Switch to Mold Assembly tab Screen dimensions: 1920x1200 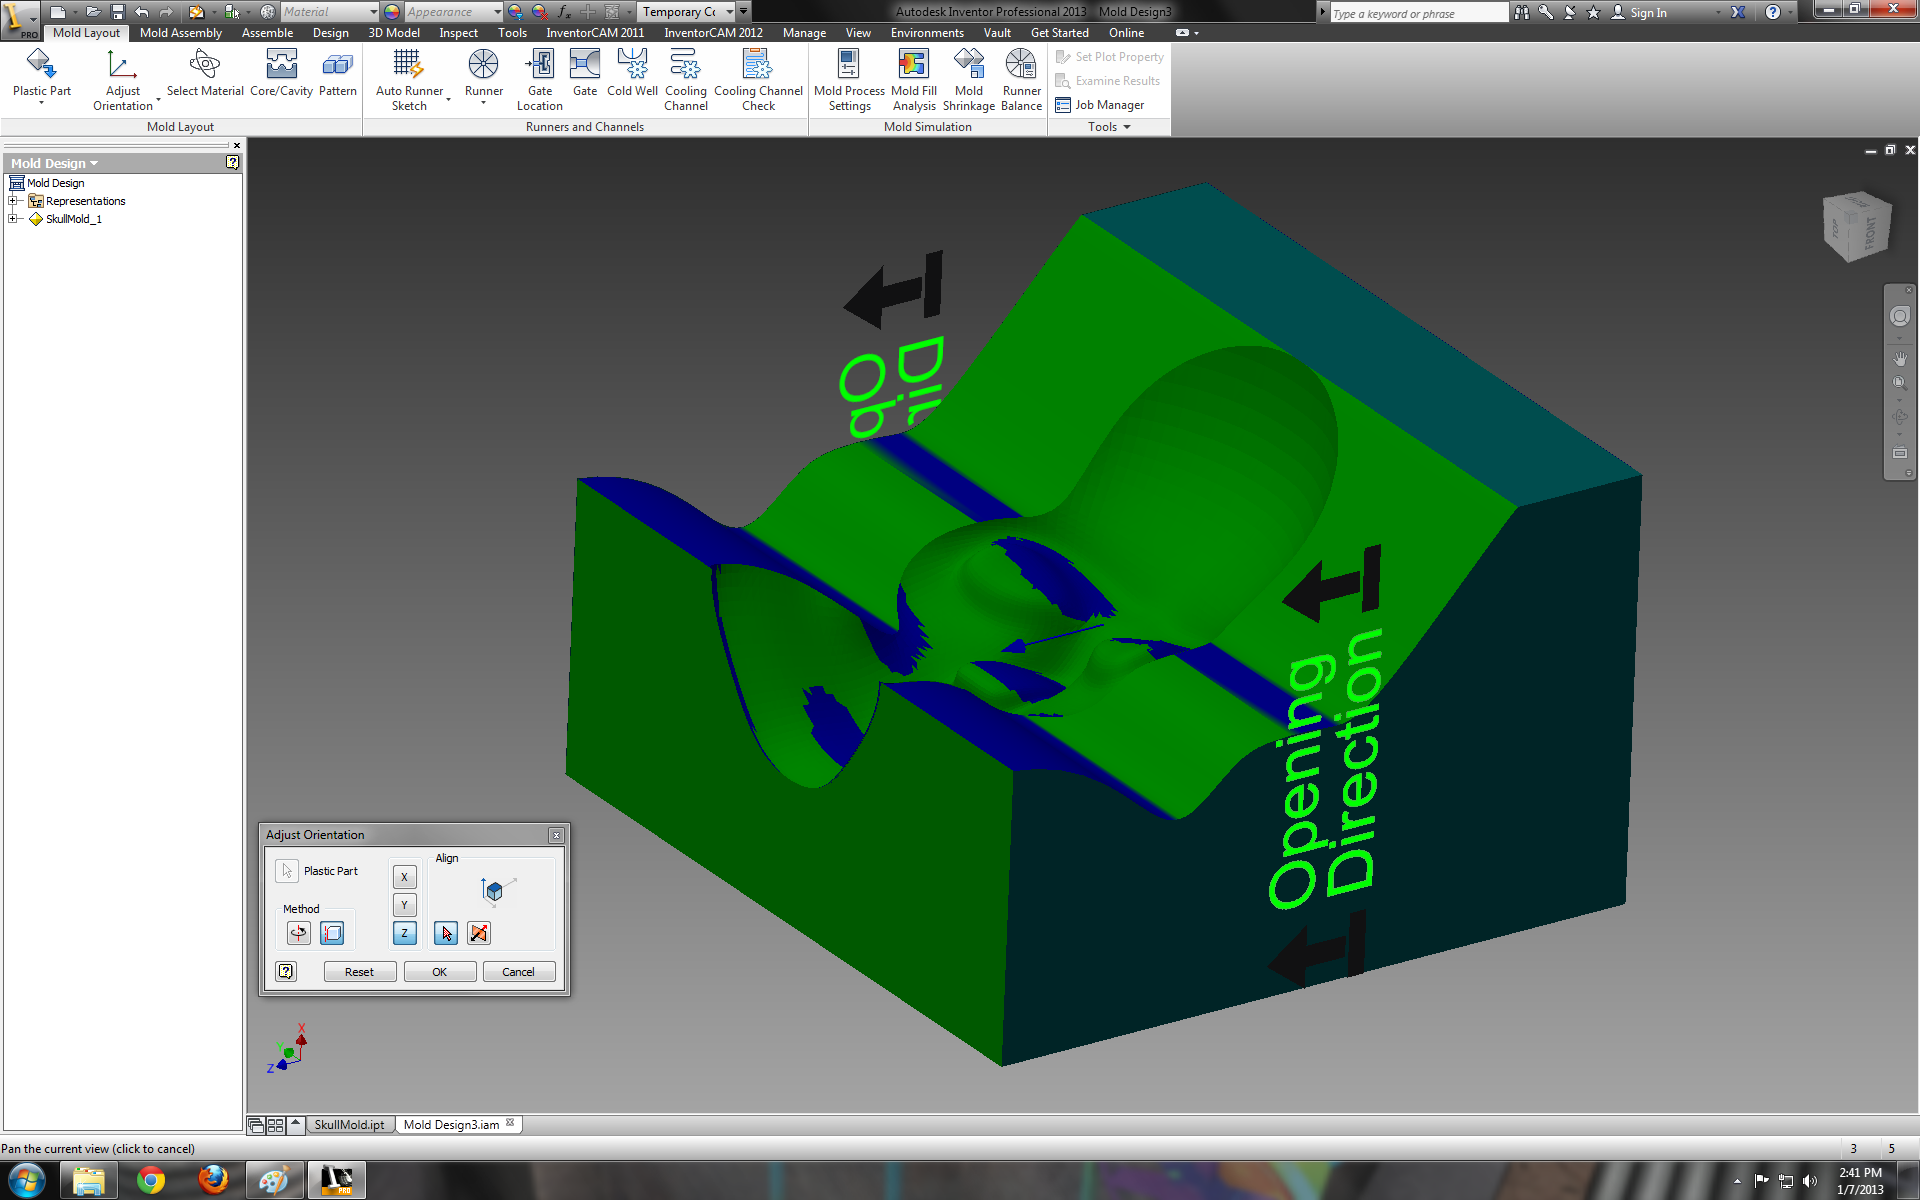click(x=181, y=33)
